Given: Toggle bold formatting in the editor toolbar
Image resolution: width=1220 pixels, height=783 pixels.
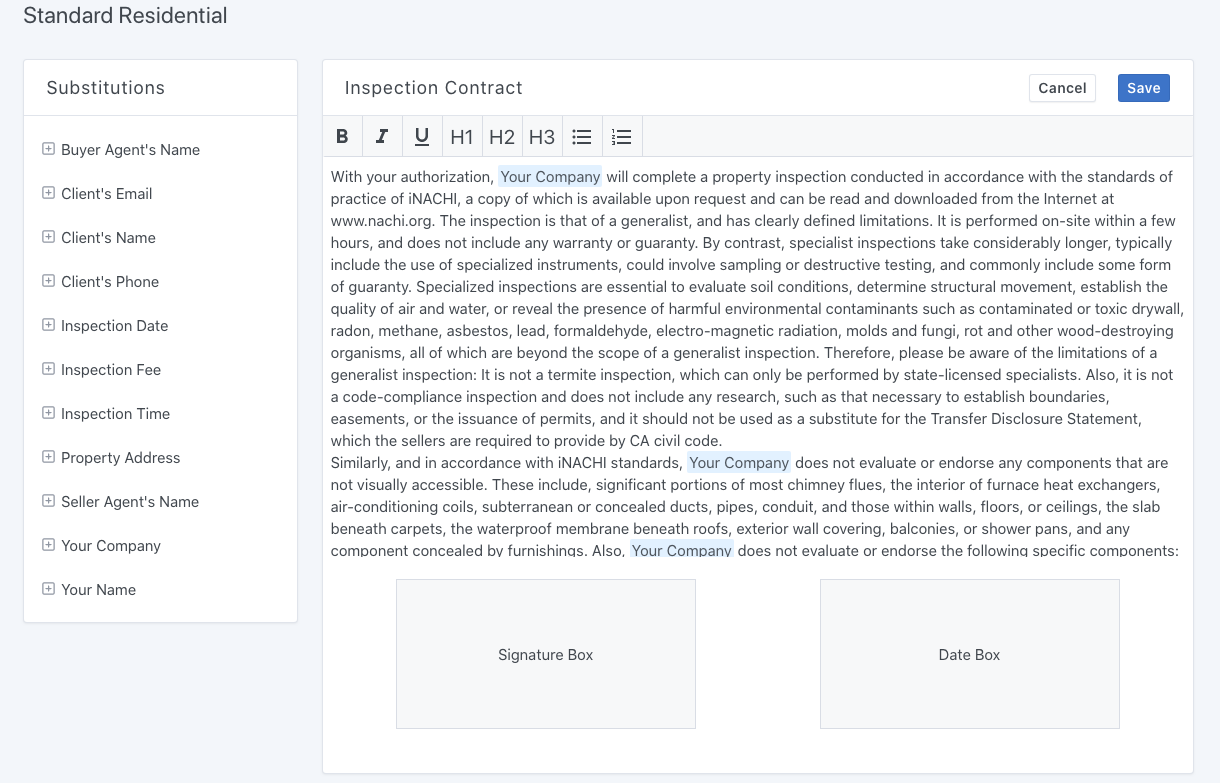Looking at the screenshot, I should [x=342, y=137].
